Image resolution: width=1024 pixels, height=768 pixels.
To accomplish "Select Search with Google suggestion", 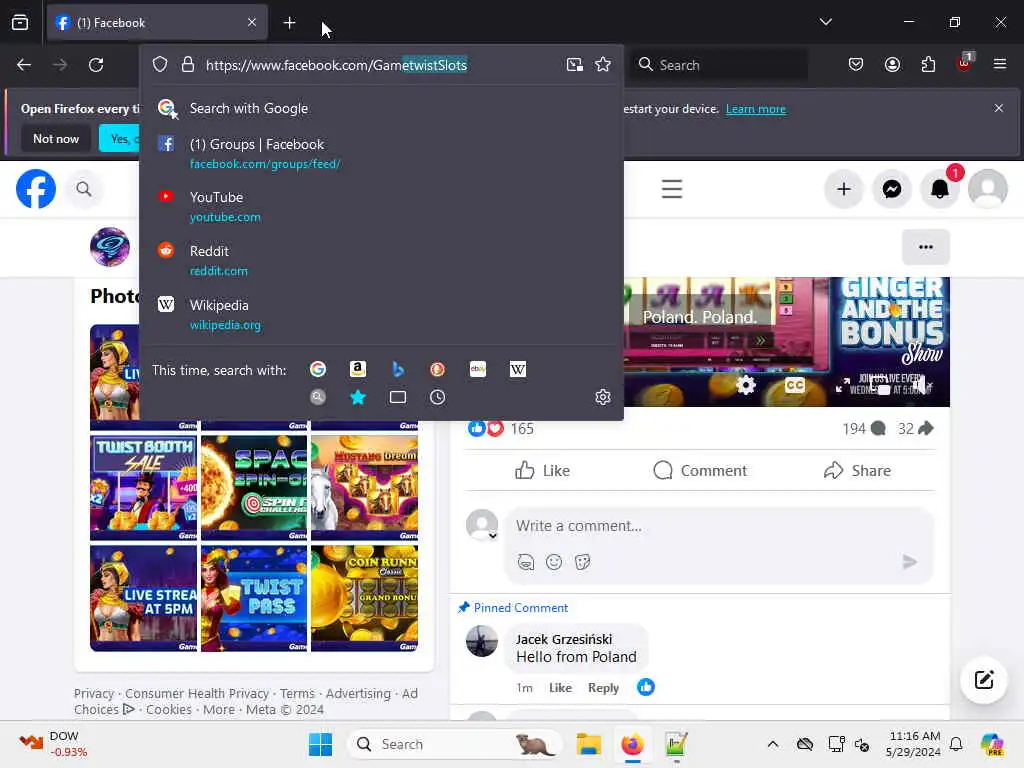I will [381, 108].
